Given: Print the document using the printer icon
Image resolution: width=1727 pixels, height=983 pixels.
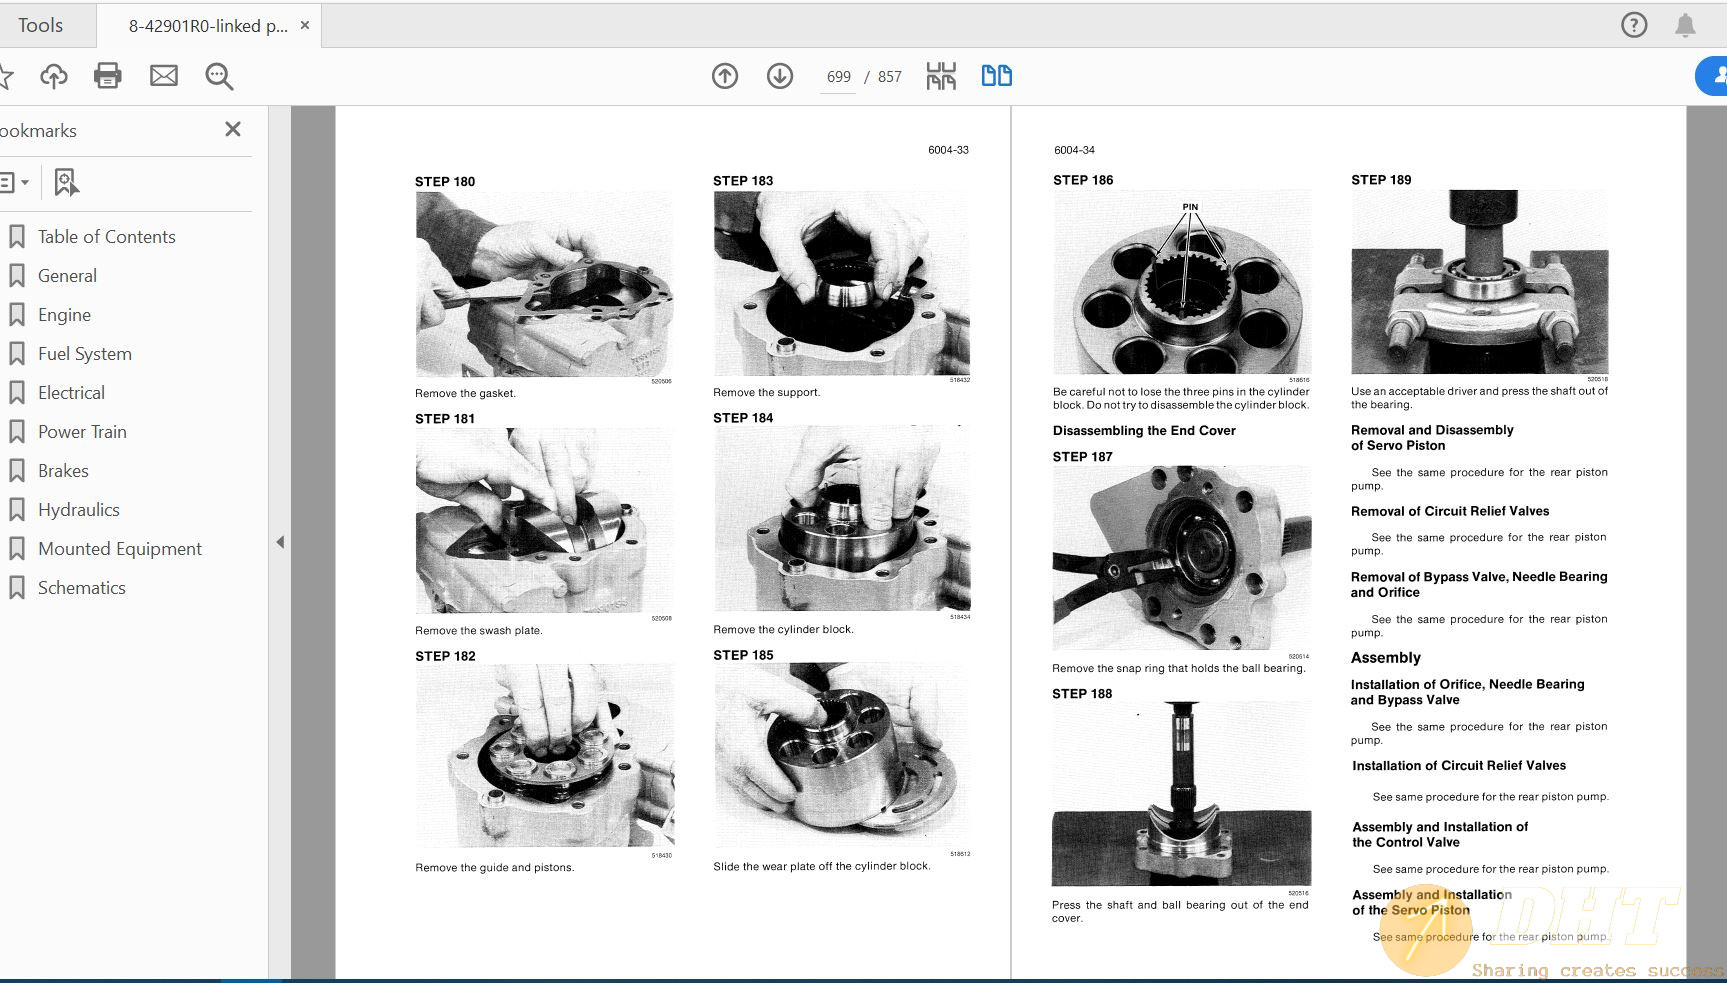Looking at the screenshot, I should 108,76.
